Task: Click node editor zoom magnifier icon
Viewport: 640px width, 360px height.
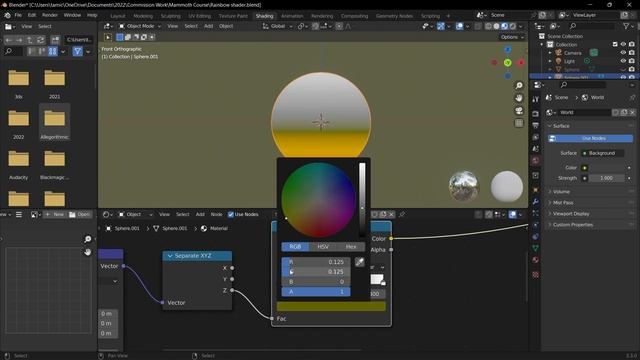Action: click(x=88, y=239)
